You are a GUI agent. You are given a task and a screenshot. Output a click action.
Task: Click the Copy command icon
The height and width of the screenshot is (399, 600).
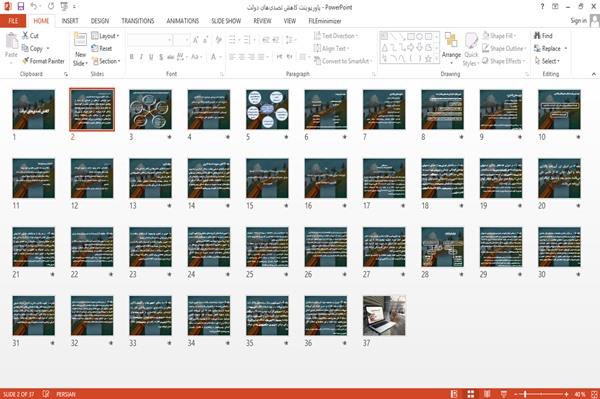(x=25, y=48)
